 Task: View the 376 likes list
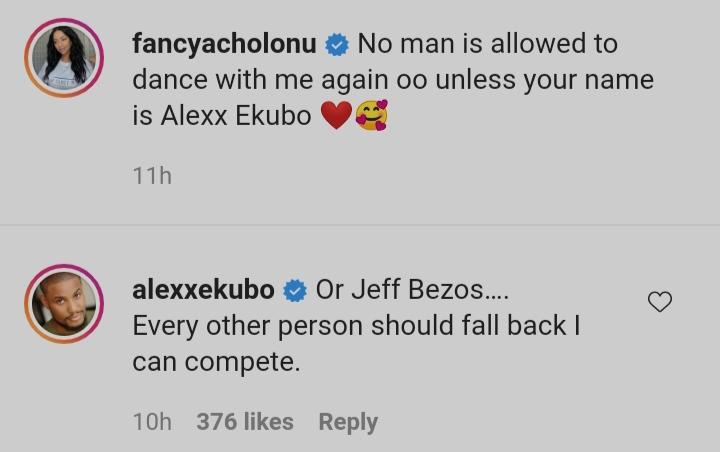(245, 422)
